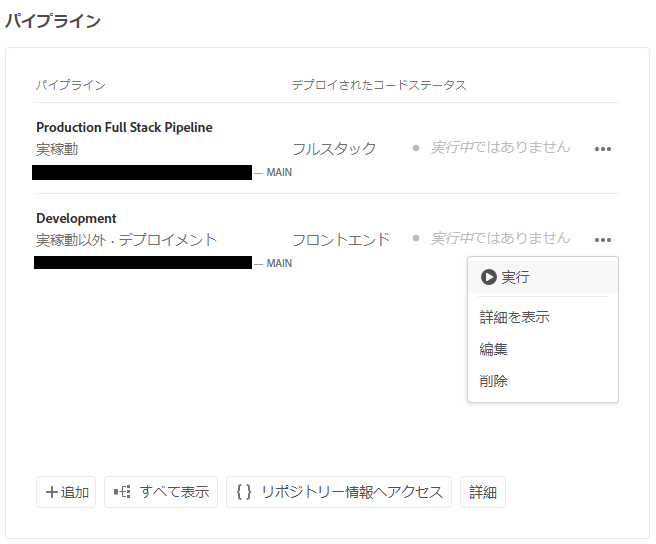Click the status dot for Development pipeline
Screen dimensions: 656x544
point(416,238)
